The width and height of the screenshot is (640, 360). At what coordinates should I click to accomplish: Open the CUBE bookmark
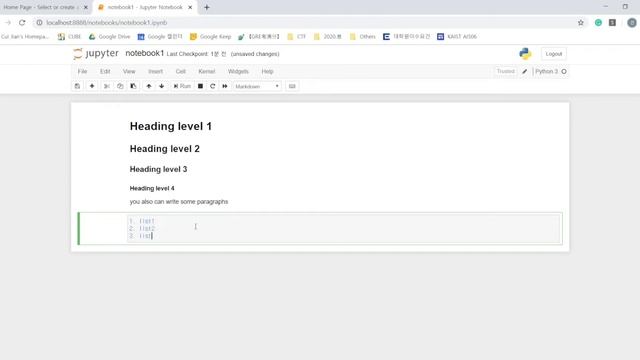[x=69, y=37]
